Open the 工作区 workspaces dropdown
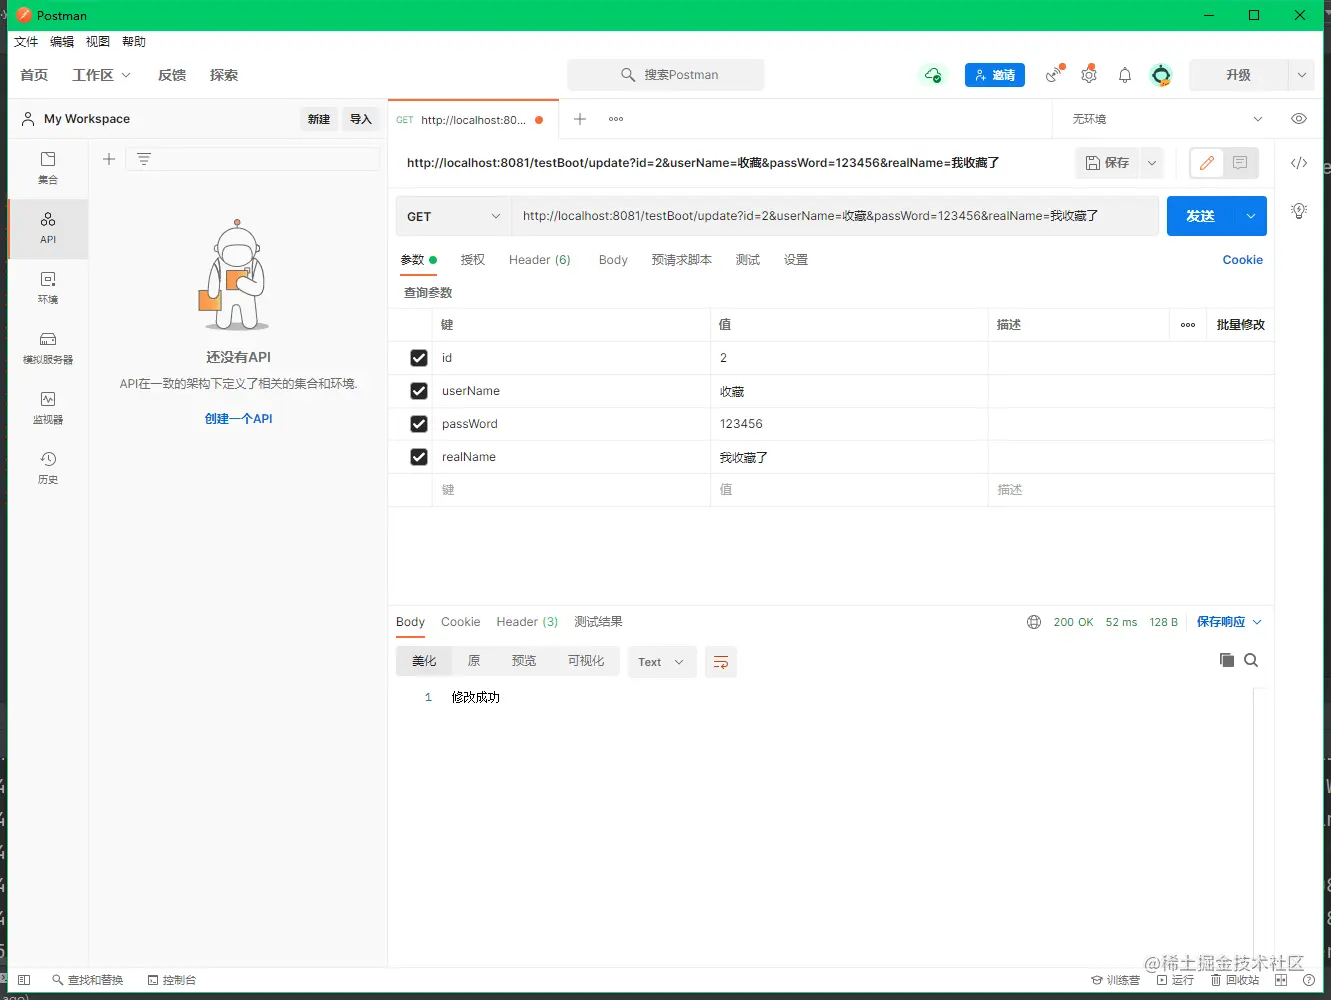This screenshot has width=1331, height=1000. coord(101,75)
